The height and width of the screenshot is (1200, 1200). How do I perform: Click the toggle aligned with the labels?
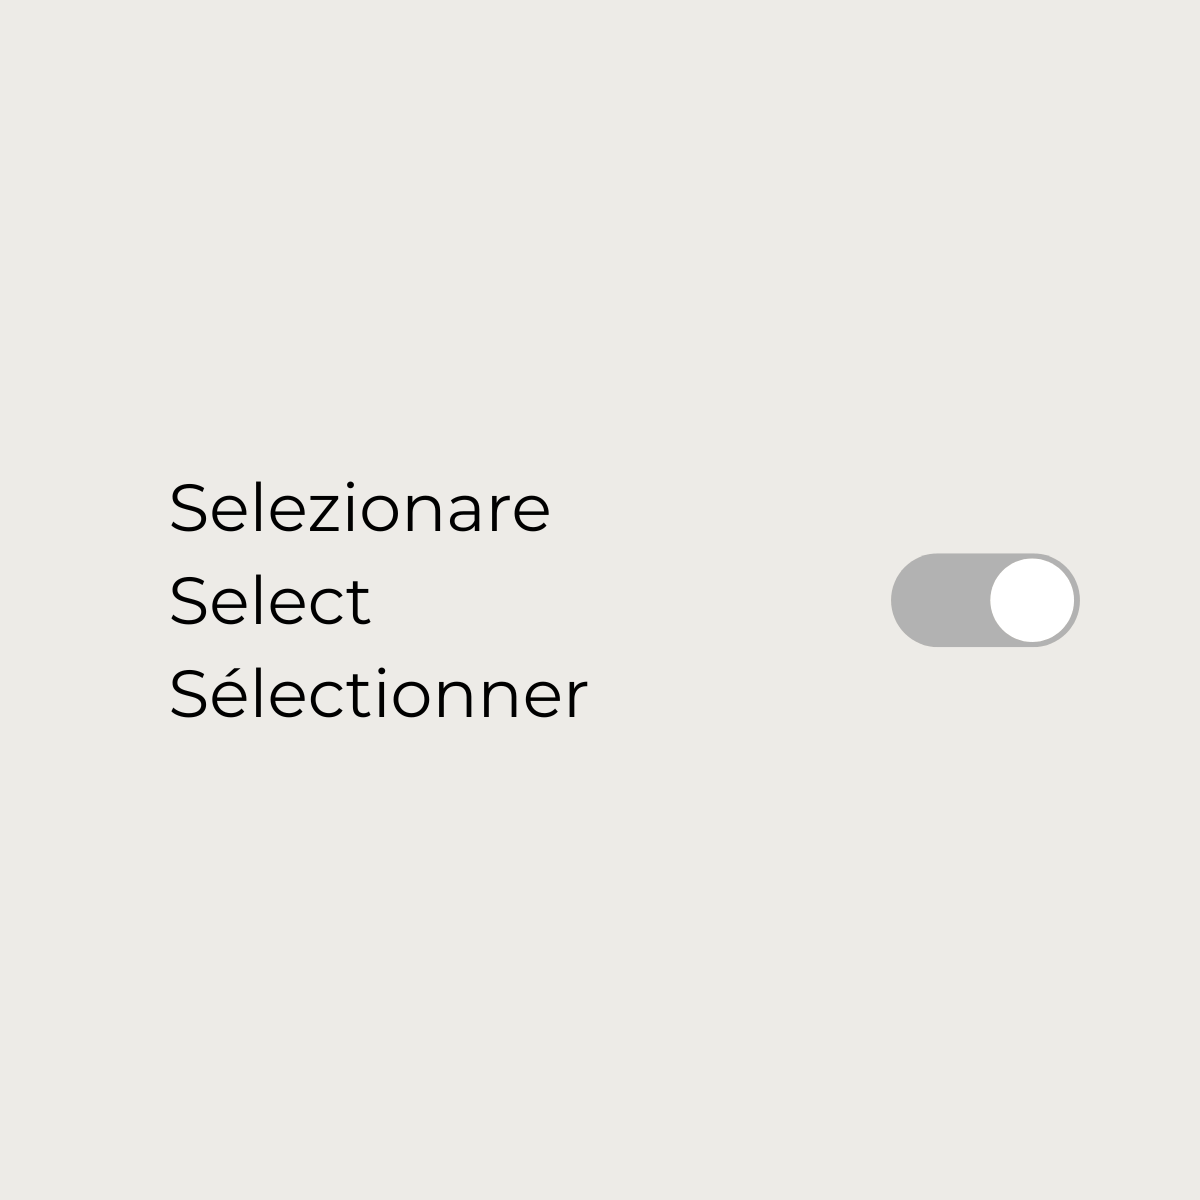984,599
